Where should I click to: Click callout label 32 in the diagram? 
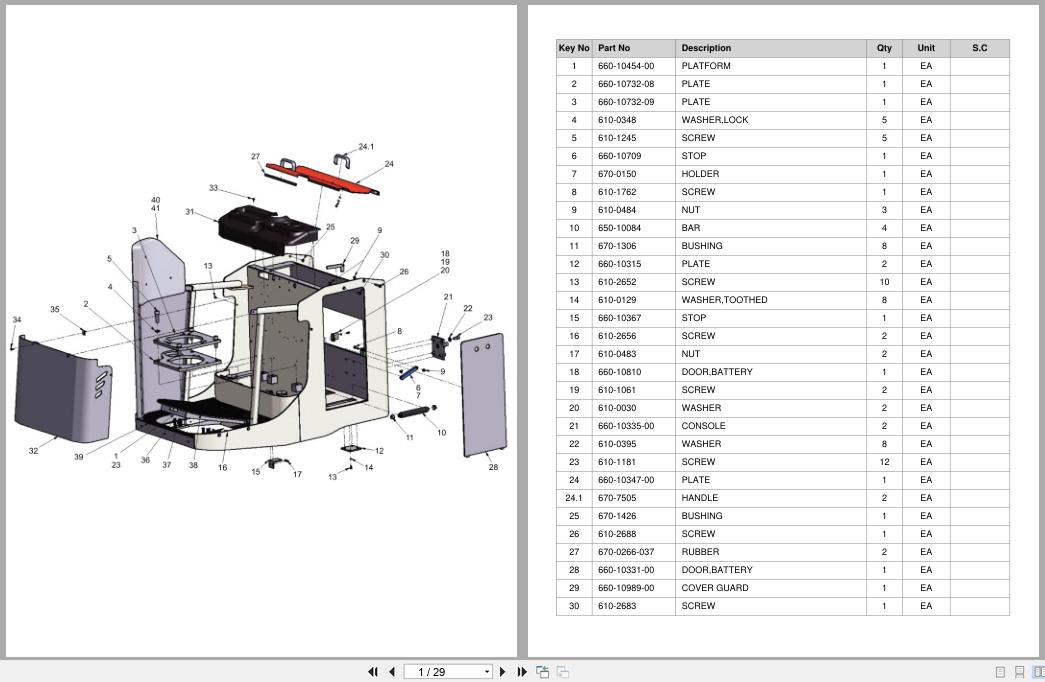coord(33,451)
